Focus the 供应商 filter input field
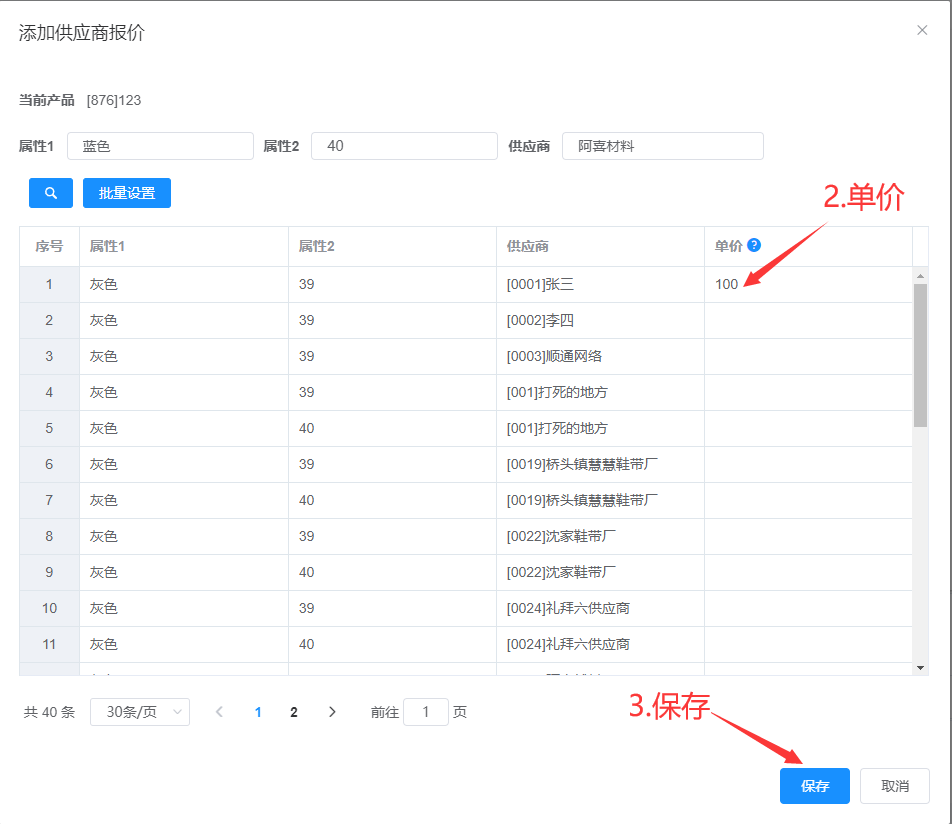The width and height of the screenshot is (952, 824). [662, 146]
